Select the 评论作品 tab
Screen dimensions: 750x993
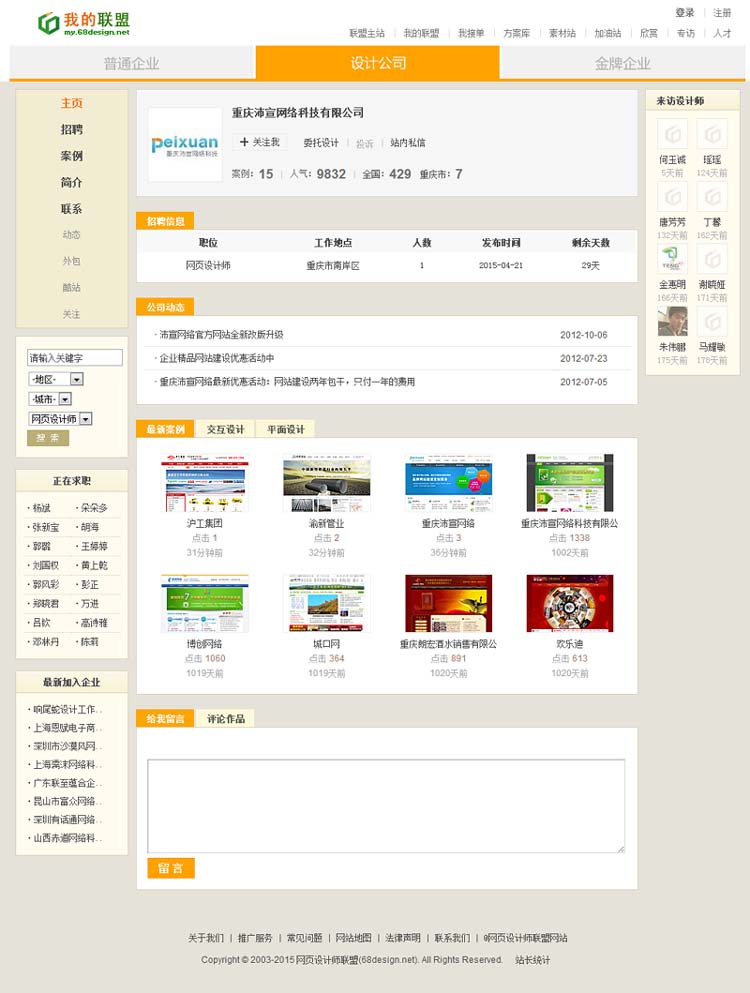click(x=224, y=718)
